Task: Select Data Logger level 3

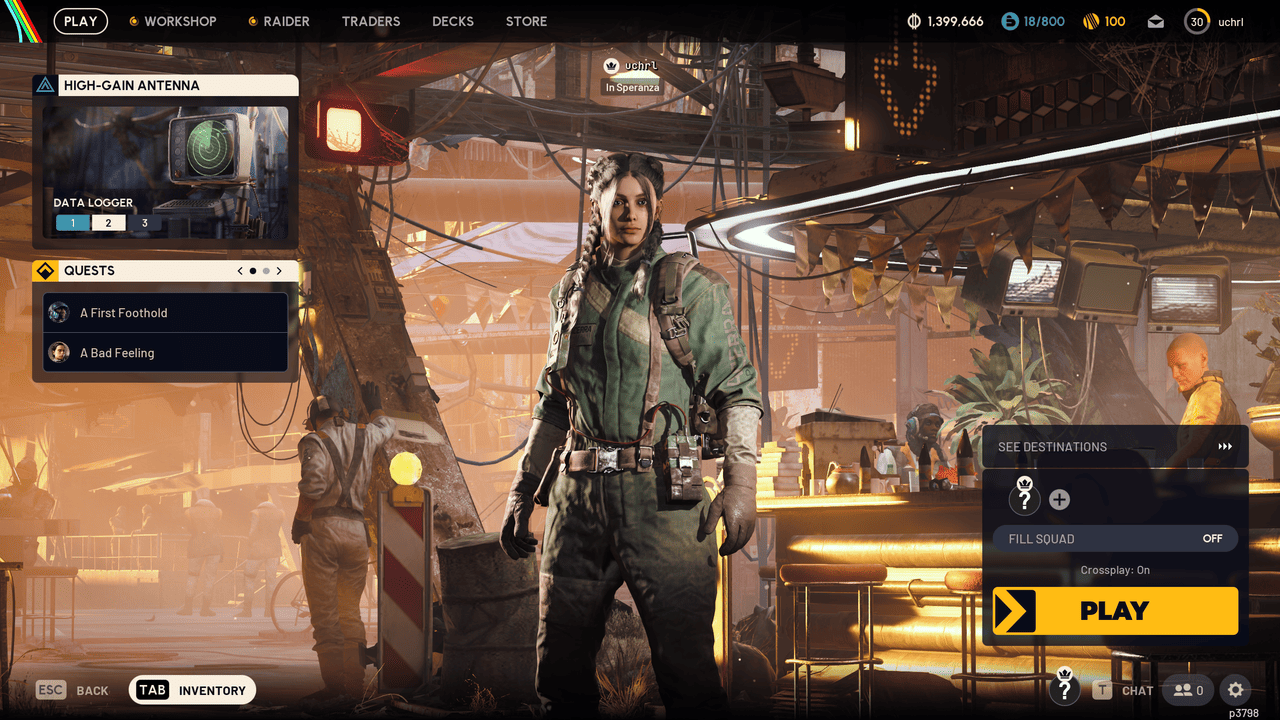Action: (x=145, y=223)
